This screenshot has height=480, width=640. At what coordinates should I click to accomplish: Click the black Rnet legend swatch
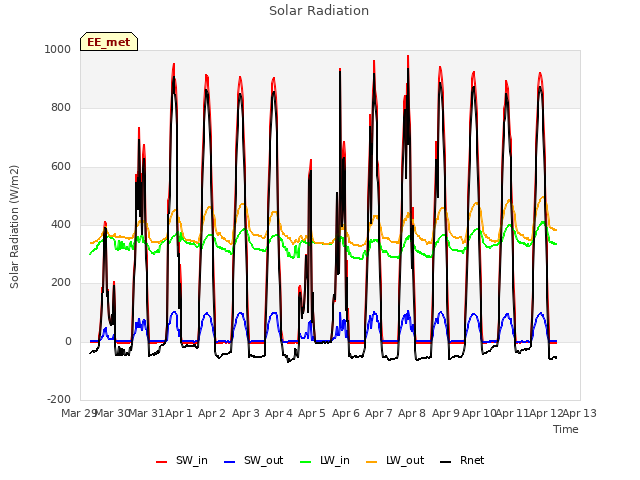point(446,462)
